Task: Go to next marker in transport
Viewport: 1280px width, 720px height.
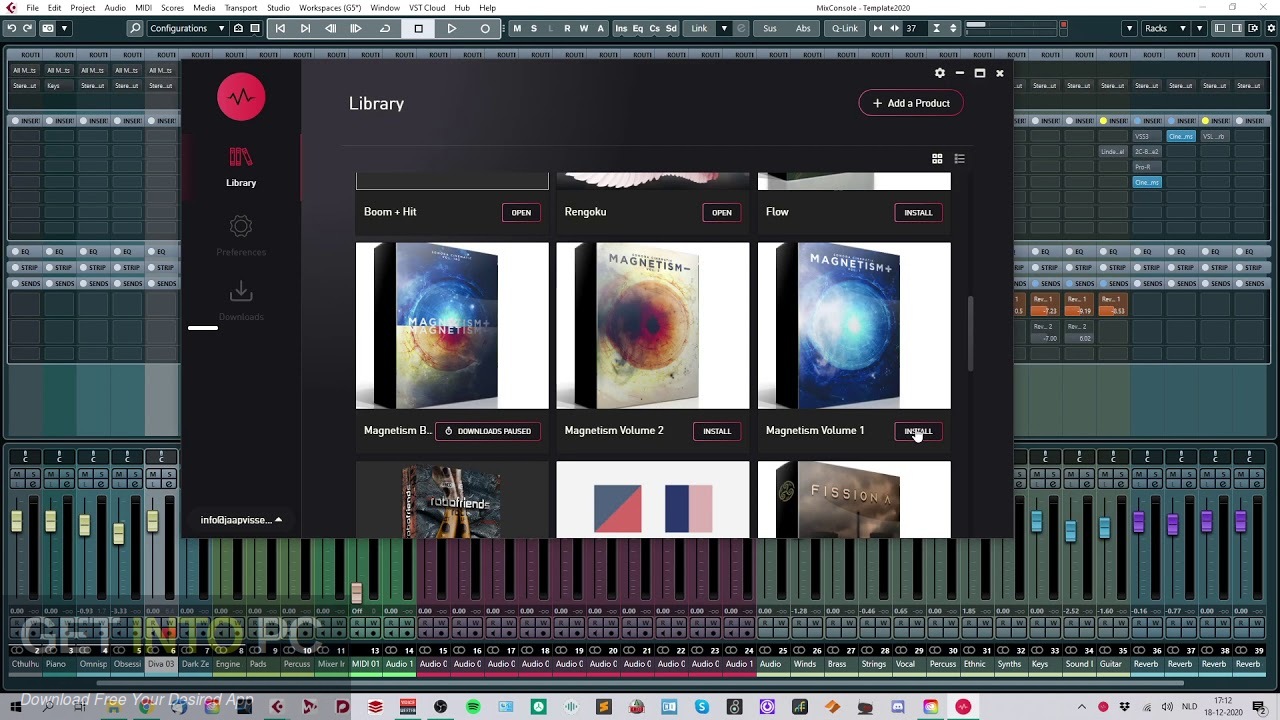Action: click(x=305, y=28)
